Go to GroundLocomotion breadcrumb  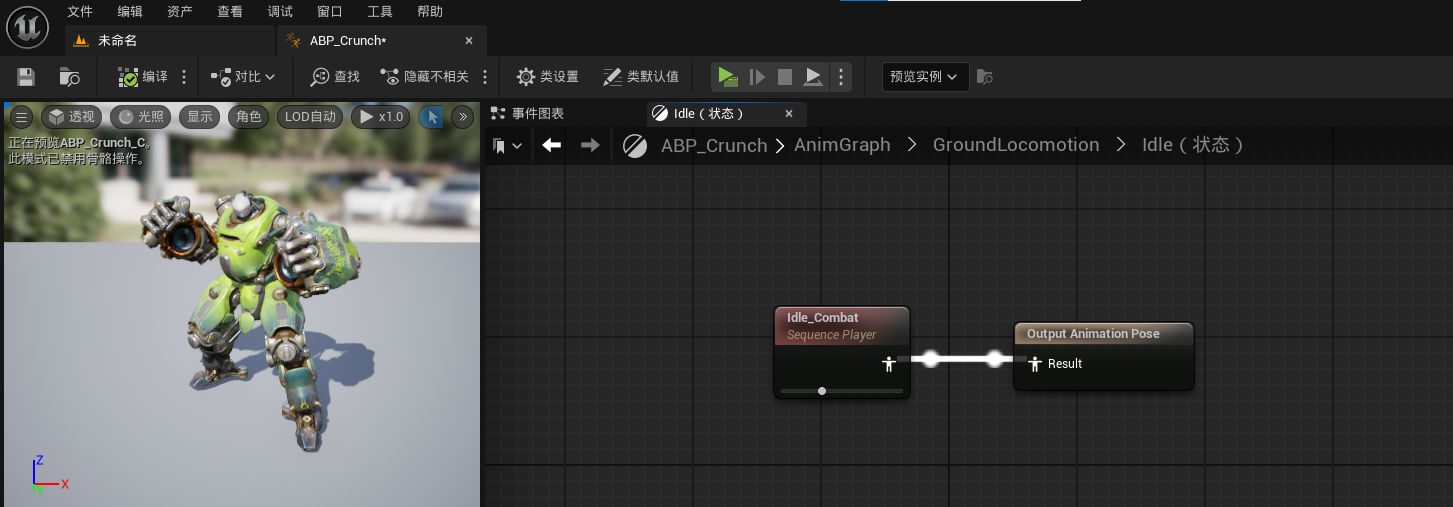click(1016, 145)
